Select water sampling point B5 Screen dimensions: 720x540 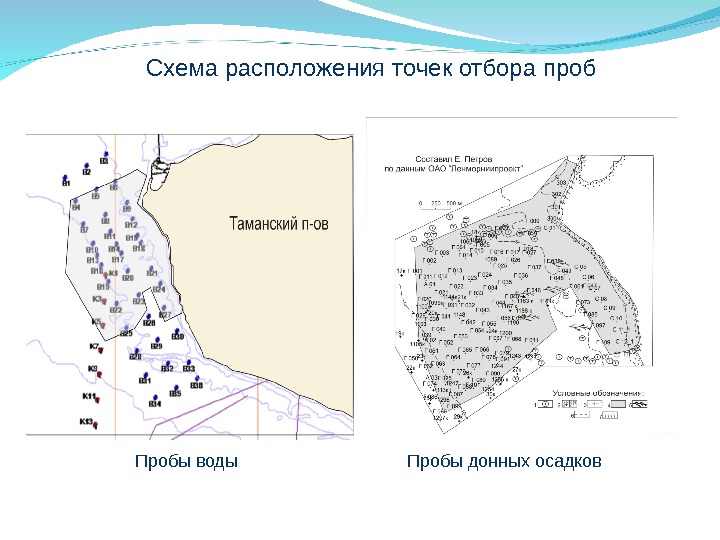click(96, 190)
